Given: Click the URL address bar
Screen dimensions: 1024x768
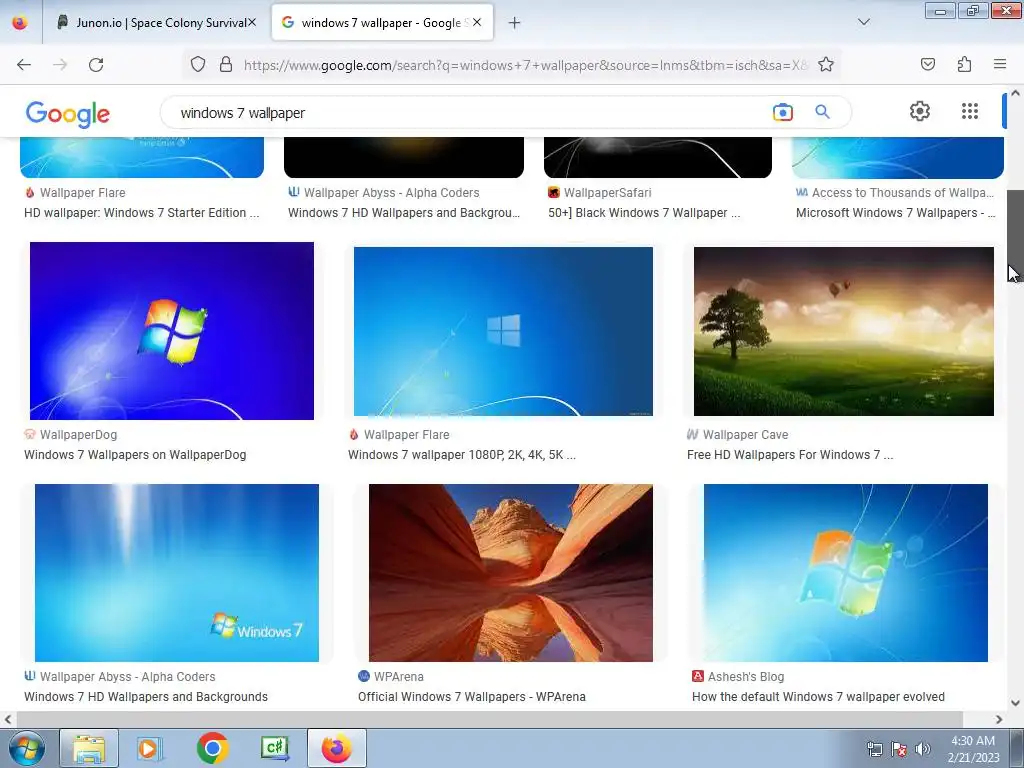Looking at the screenshot, I should tap(526, 65).
